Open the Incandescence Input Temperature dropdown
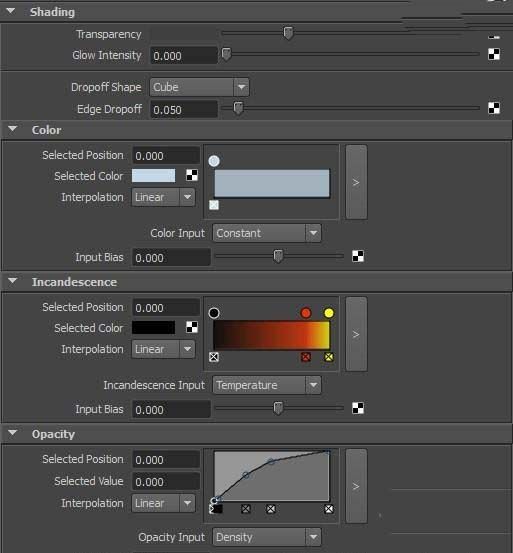This screenshot has width=513, height=553. pyautogui.click(x=267, y=385)
